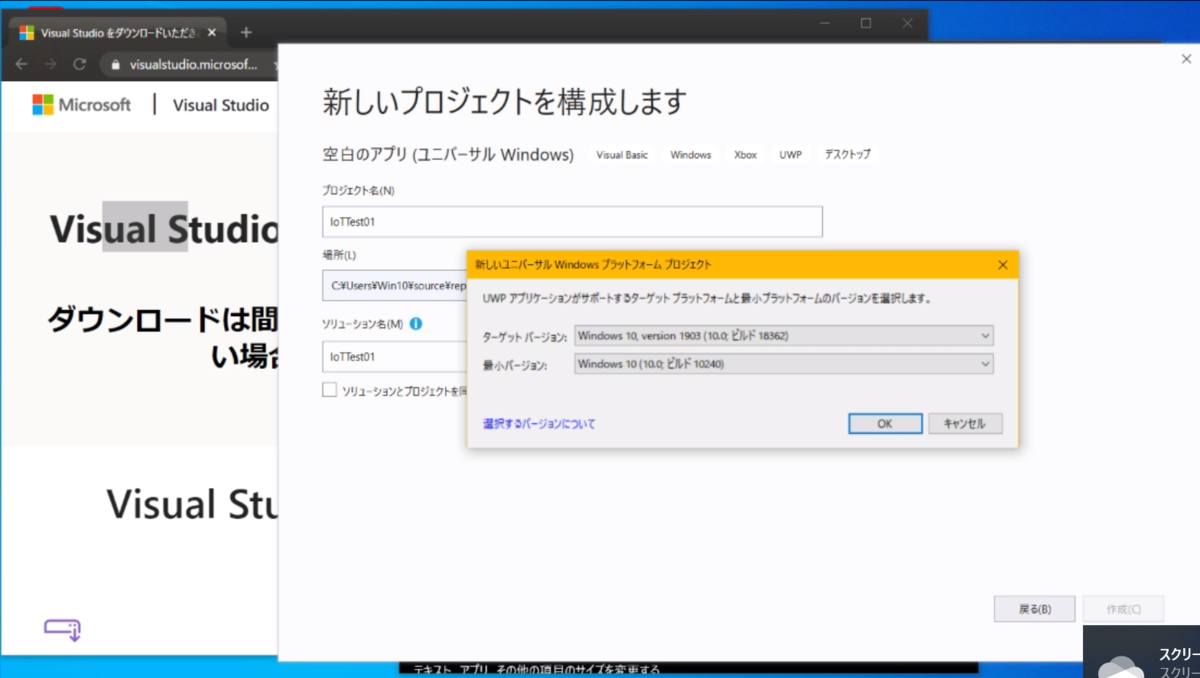Viewport: 1200px width, 678px height.
Task: Click the purple feedback icon at bottom left
Action: tap(60, 631)
